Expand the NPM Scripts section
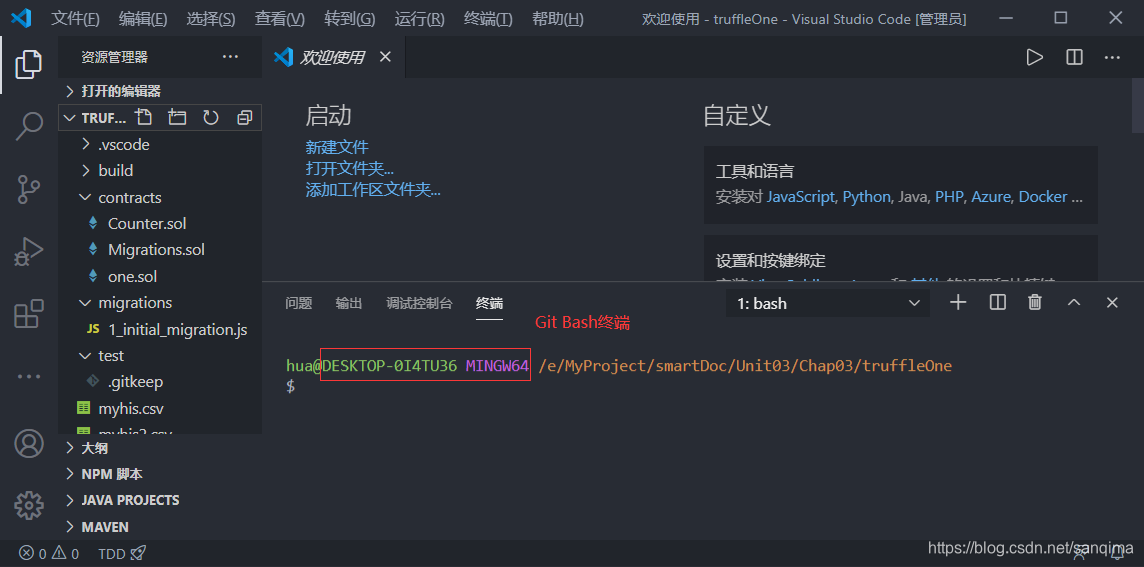The height and width of the screenshot is (567, 1144). 160,474
